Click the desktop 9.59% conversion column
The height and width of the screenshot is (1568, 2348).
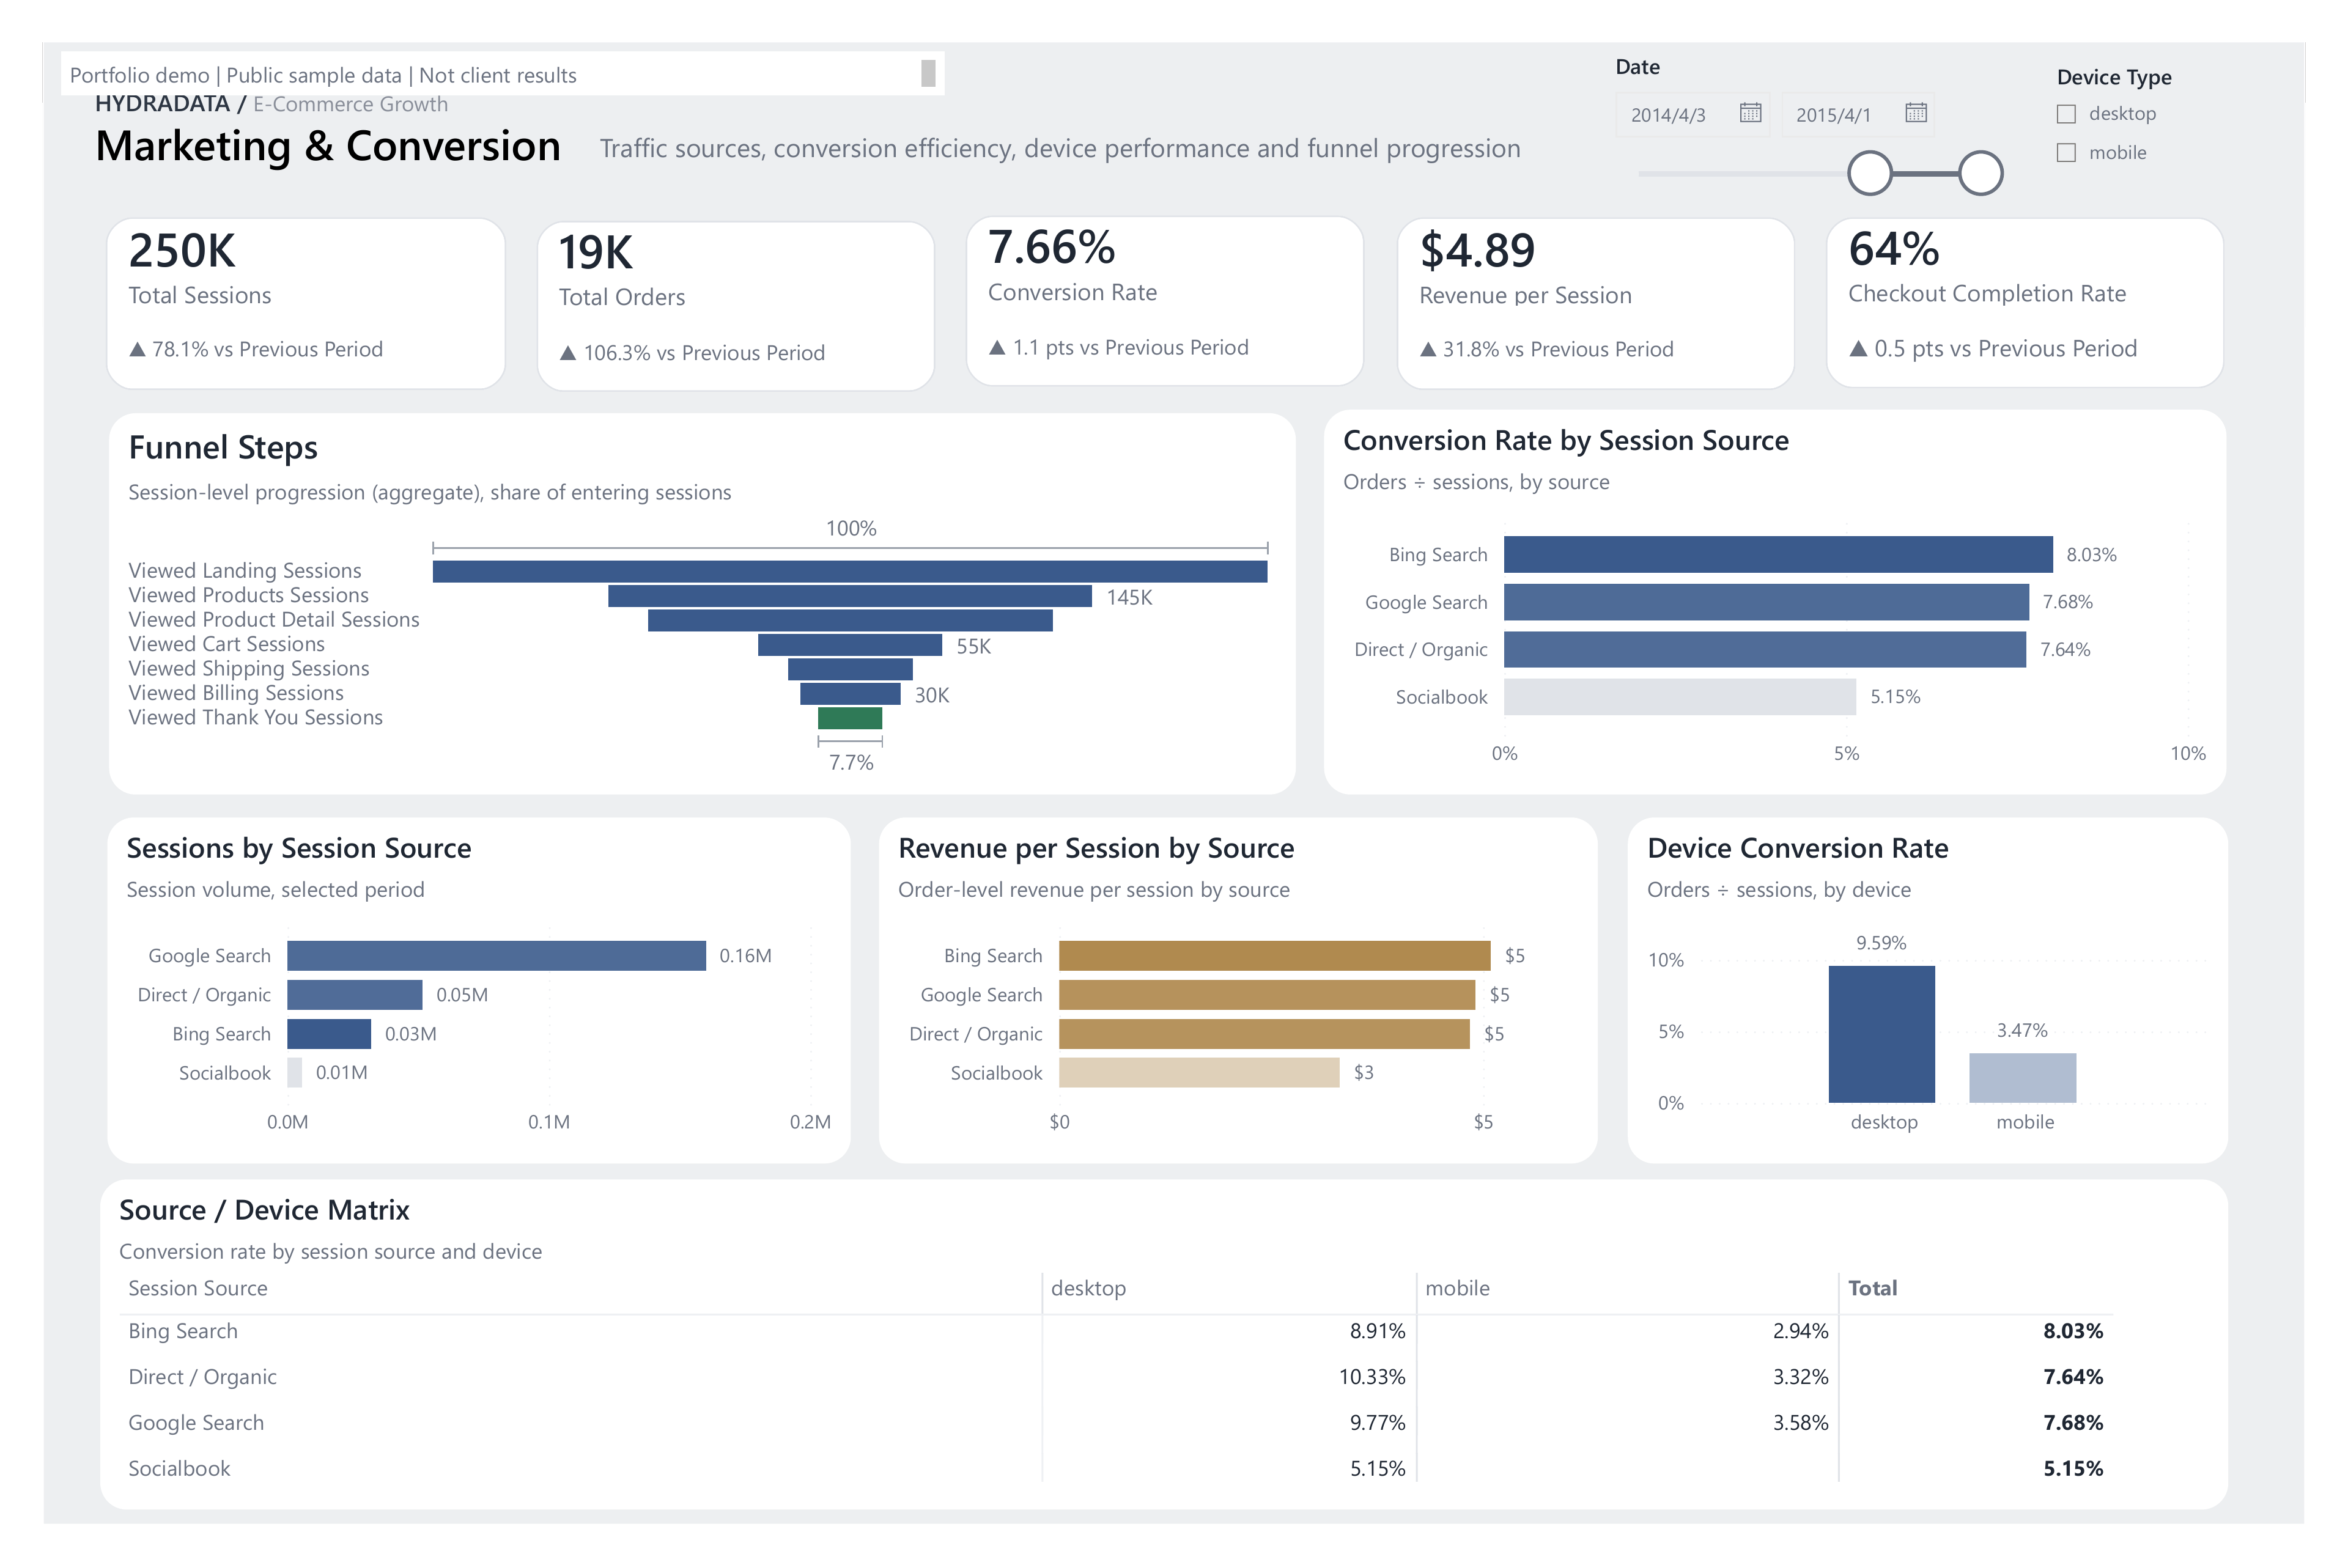coord(1882,1034)
